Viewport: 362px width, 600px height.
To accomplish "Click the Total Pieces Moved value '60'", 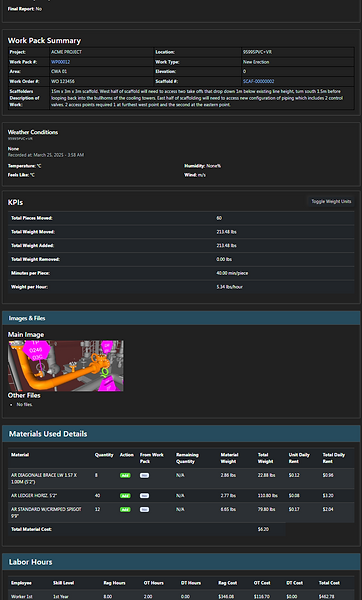I will (x=219, y=218).
